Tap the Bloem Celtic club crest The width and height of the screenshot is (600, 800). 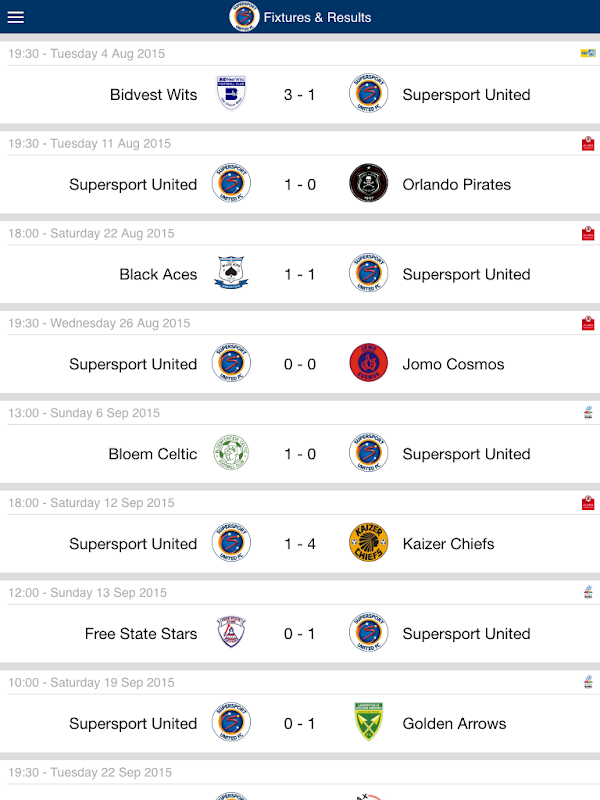231,453
